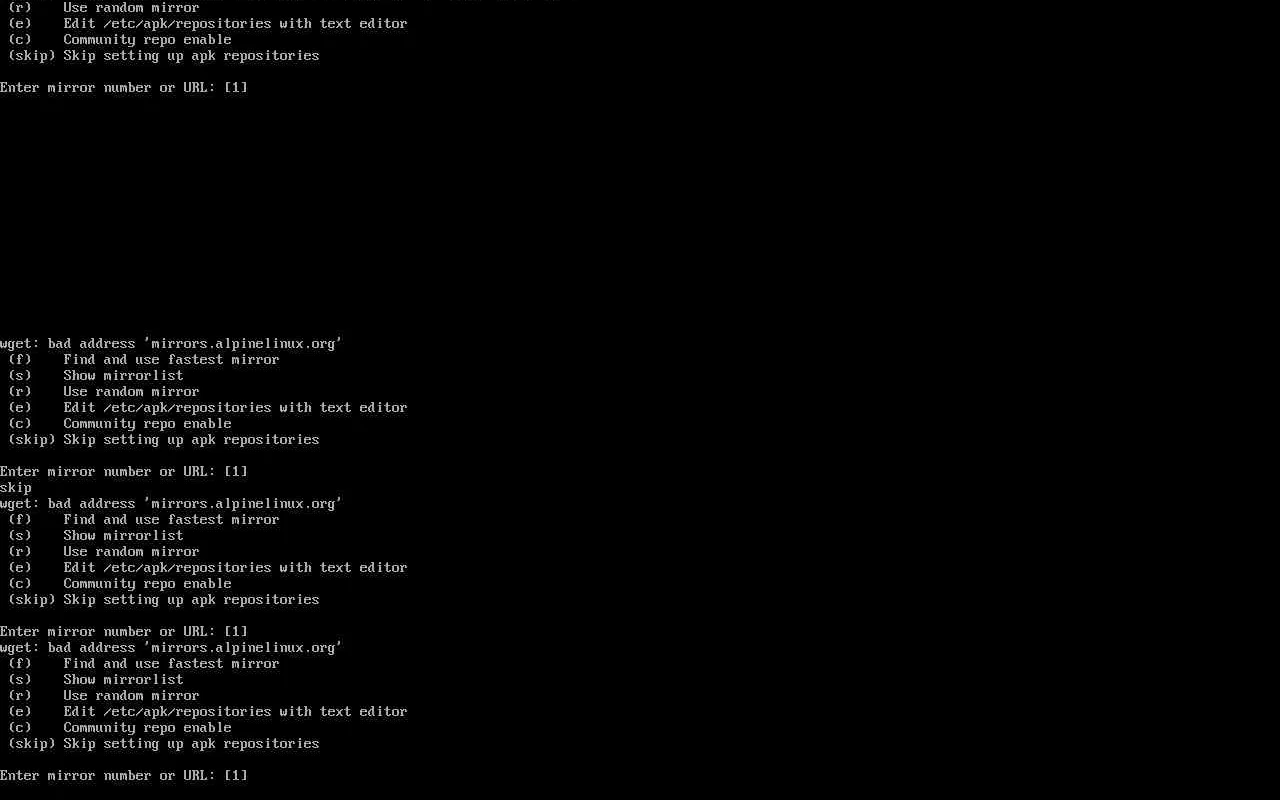Pick "(f) Find and use fastest mirror" in last menu
The height and width of the screenshot is (800, 1280).
144,664
